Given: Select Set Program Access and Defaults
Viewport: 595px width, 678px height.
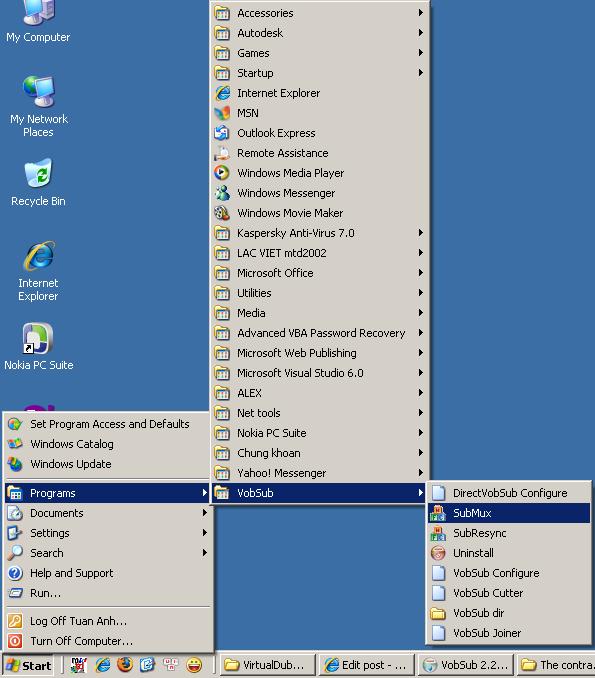Looking at the screenshot, I should 108,424.
